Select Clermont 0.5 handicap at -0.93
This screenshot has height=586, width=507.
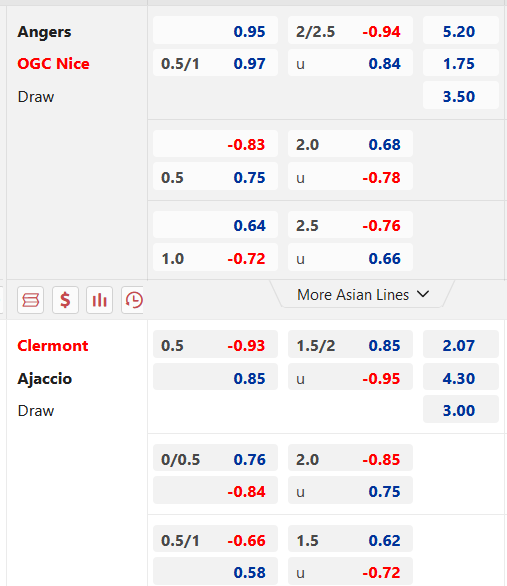(x=215, y=345)
